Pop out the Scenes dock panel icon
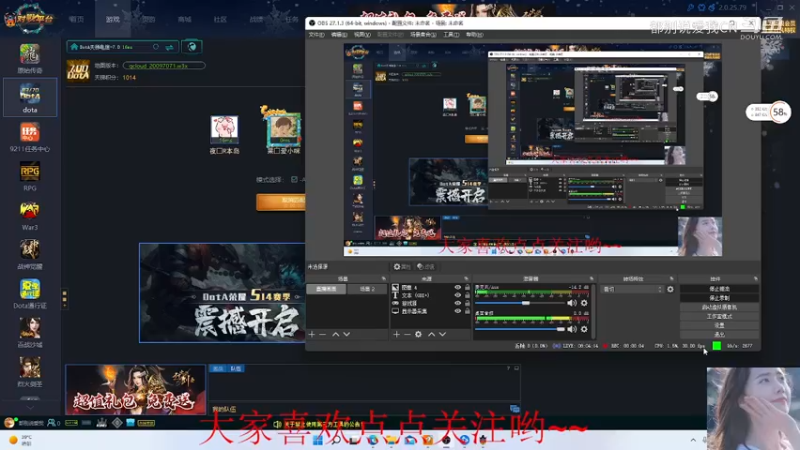The width and height of the screenshot is (800, 450). coord(384,279)
